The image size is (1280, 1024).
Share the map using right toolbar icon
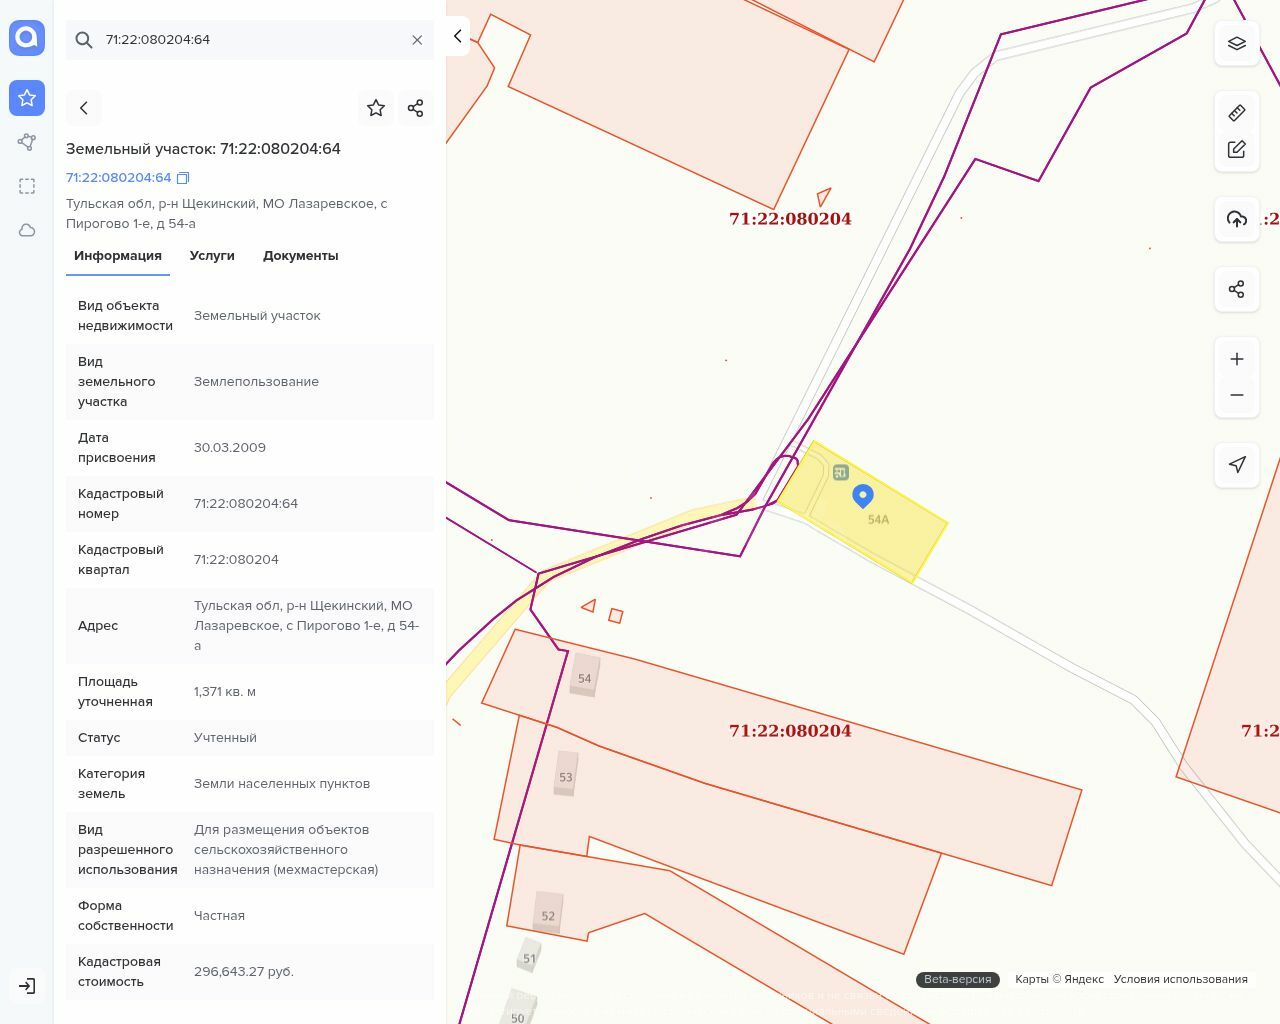pyautogui.click(x=1237, y=289)
